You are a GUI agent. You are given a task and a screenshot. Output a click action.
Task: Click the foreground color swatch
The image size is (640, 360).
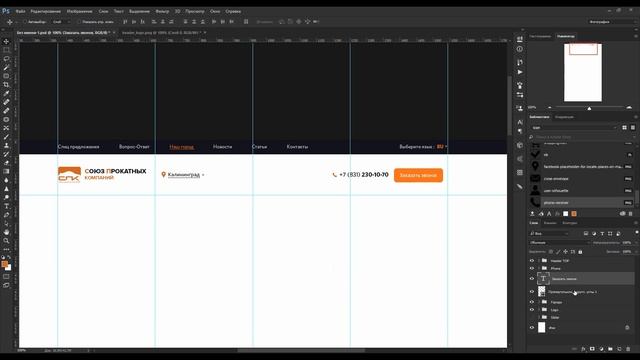[x=5, y=264]
